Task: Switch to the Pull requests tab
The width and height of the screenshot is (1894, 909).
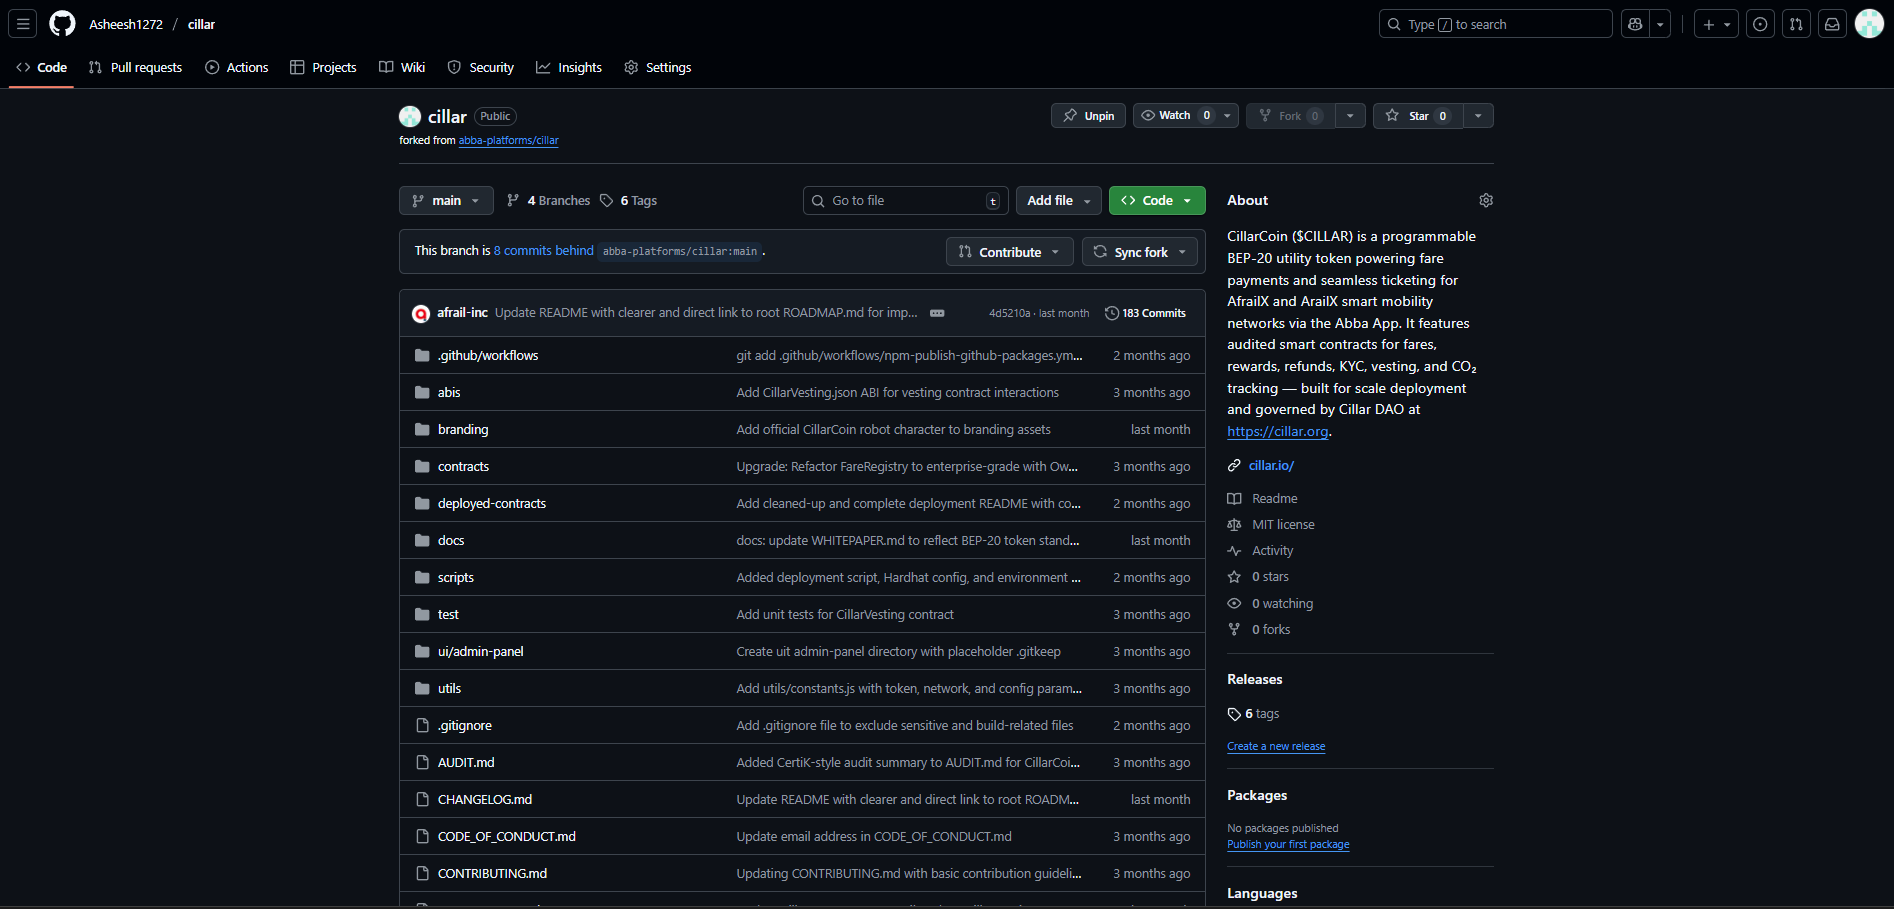Action: [135, 67]
